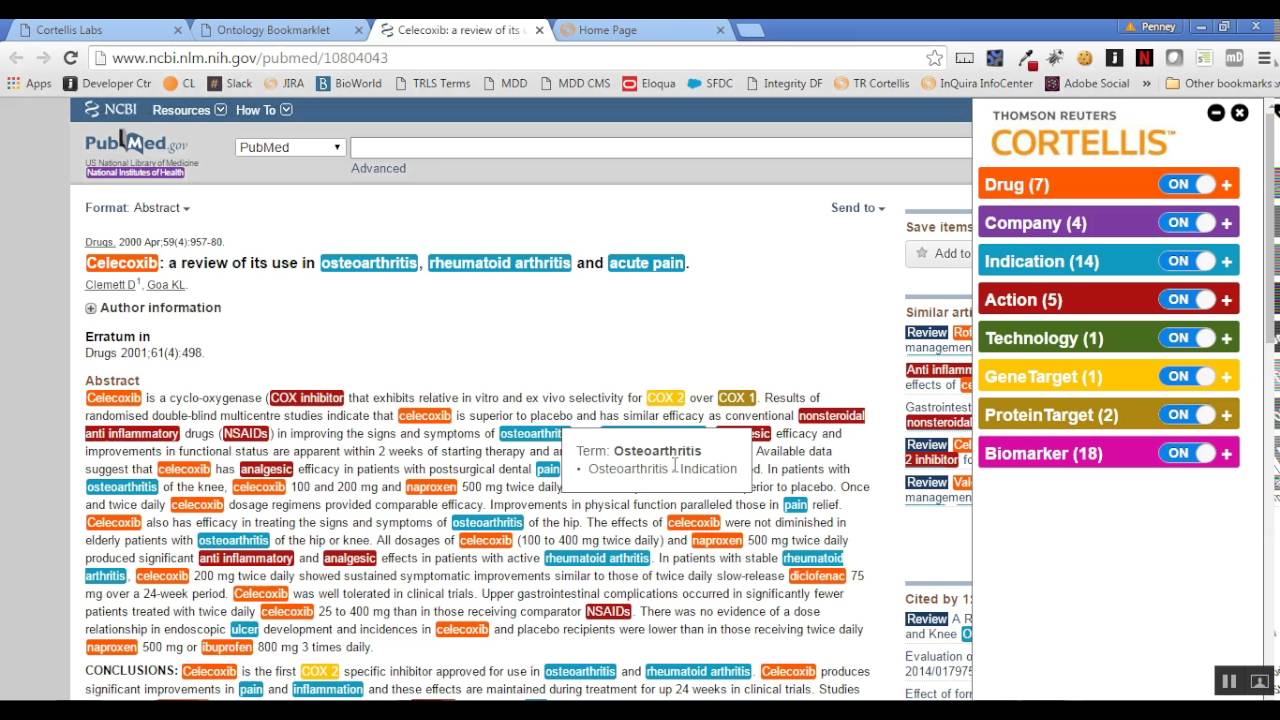
Task: Expand the Company category plus sign
Action: pos(1227,223)
